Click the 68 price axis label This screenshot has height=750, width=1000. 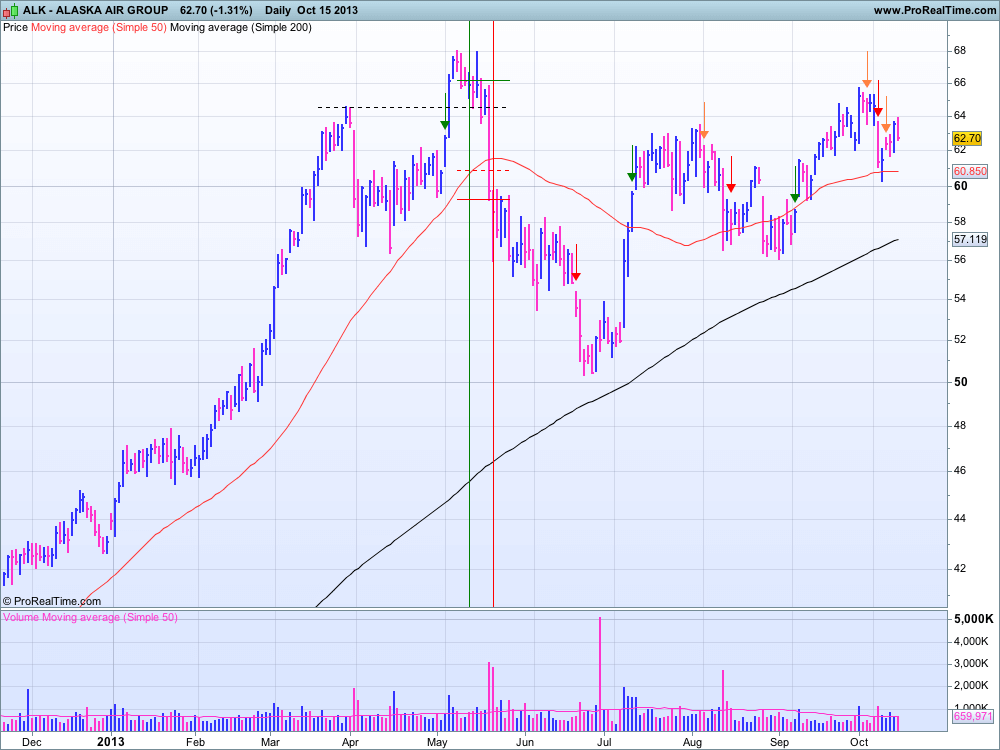pyautogui.click(x=960, y=50)
